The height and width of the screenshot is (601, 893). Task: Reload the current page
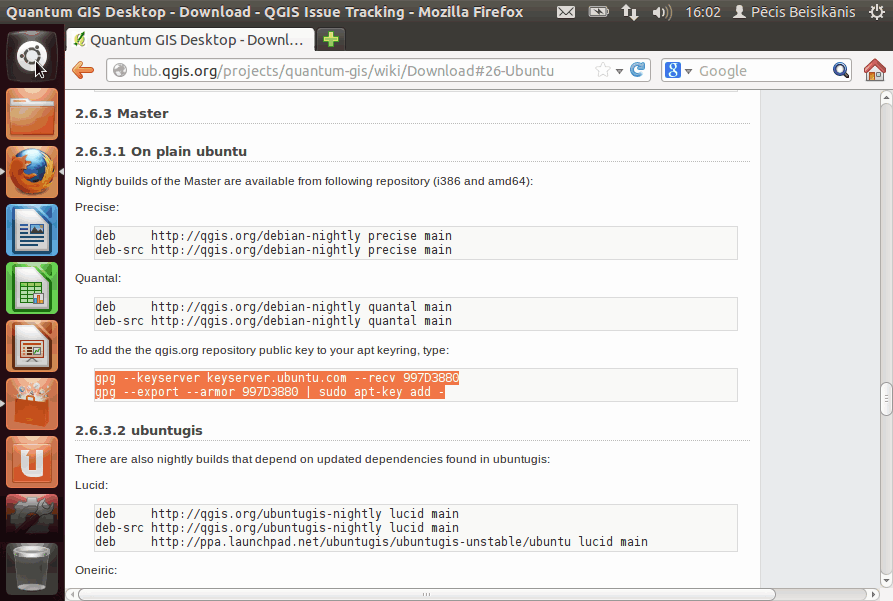[x=637, y=69]
